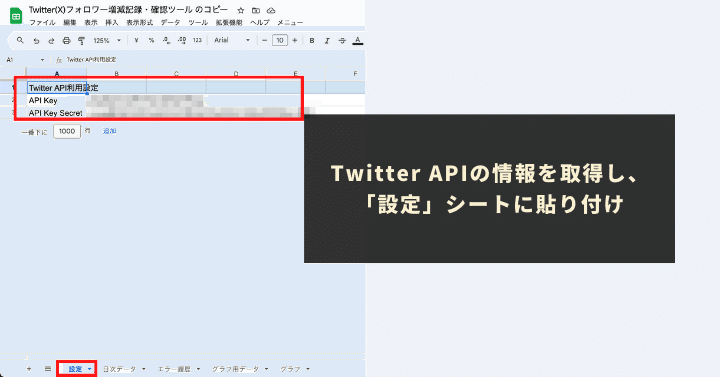Screen dimensions: 720x377
Task: Open the text color picker
Action: pos(357,40)
